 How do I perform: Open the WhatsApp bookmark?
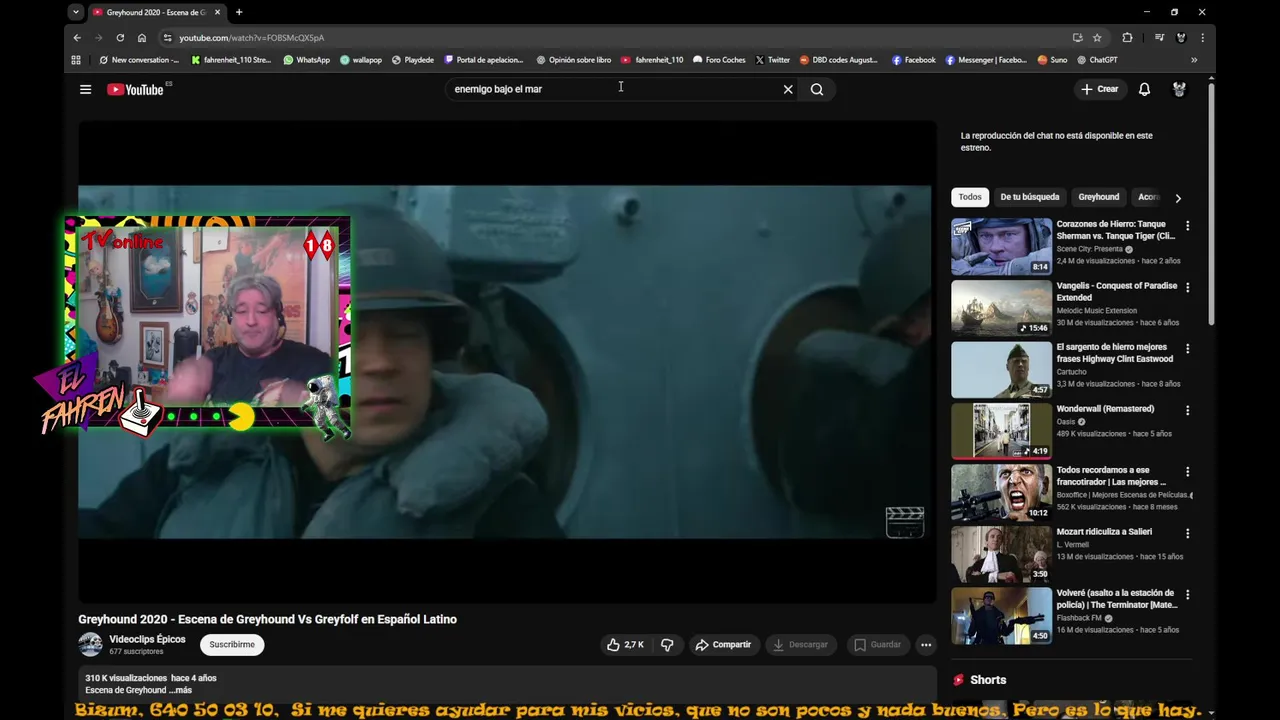pos(306,60)
